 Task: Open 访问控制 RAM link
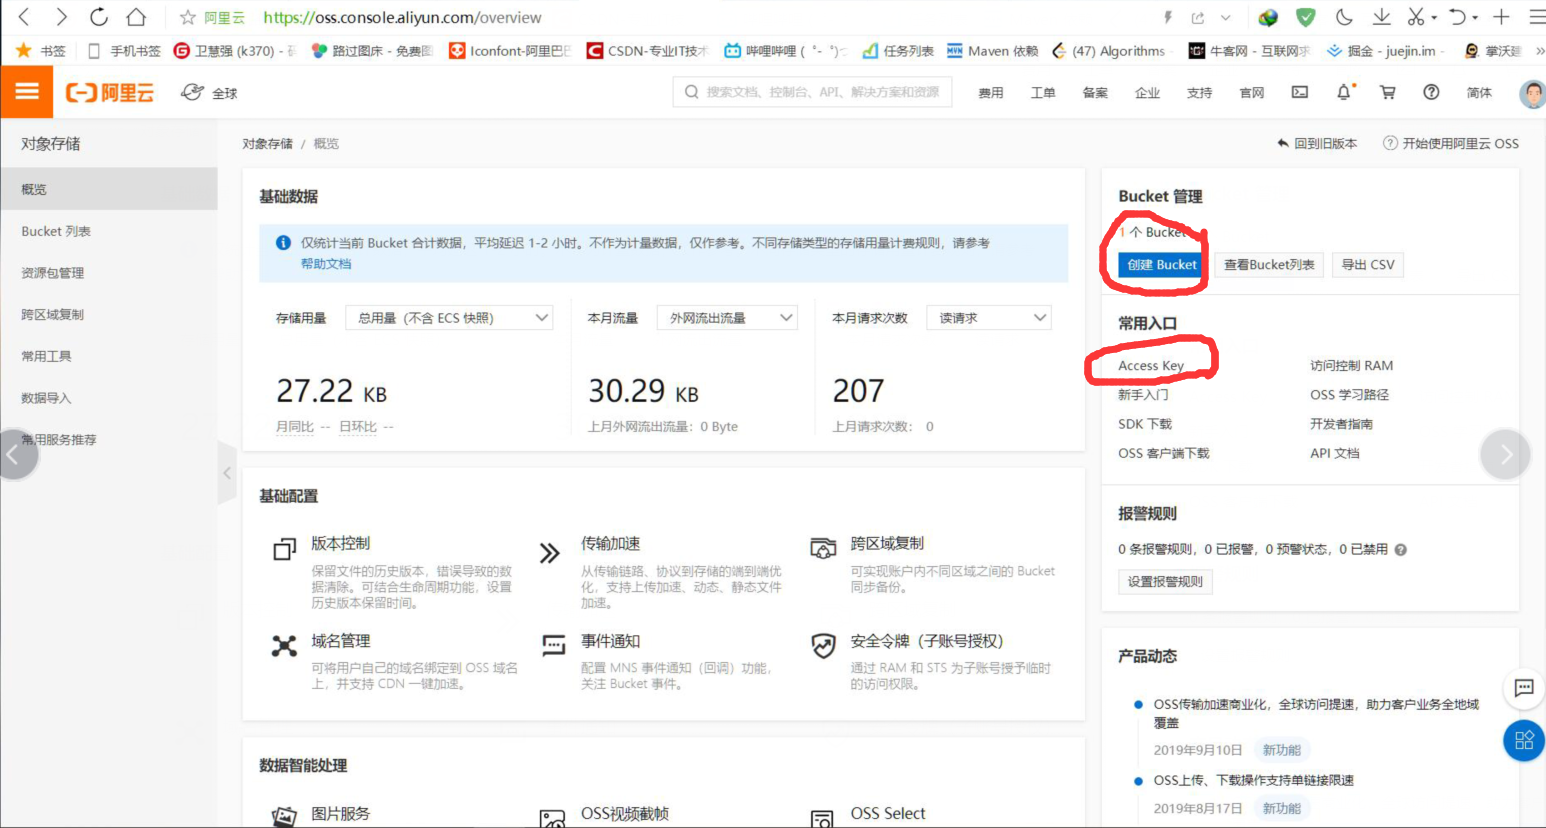(1351, 366)
